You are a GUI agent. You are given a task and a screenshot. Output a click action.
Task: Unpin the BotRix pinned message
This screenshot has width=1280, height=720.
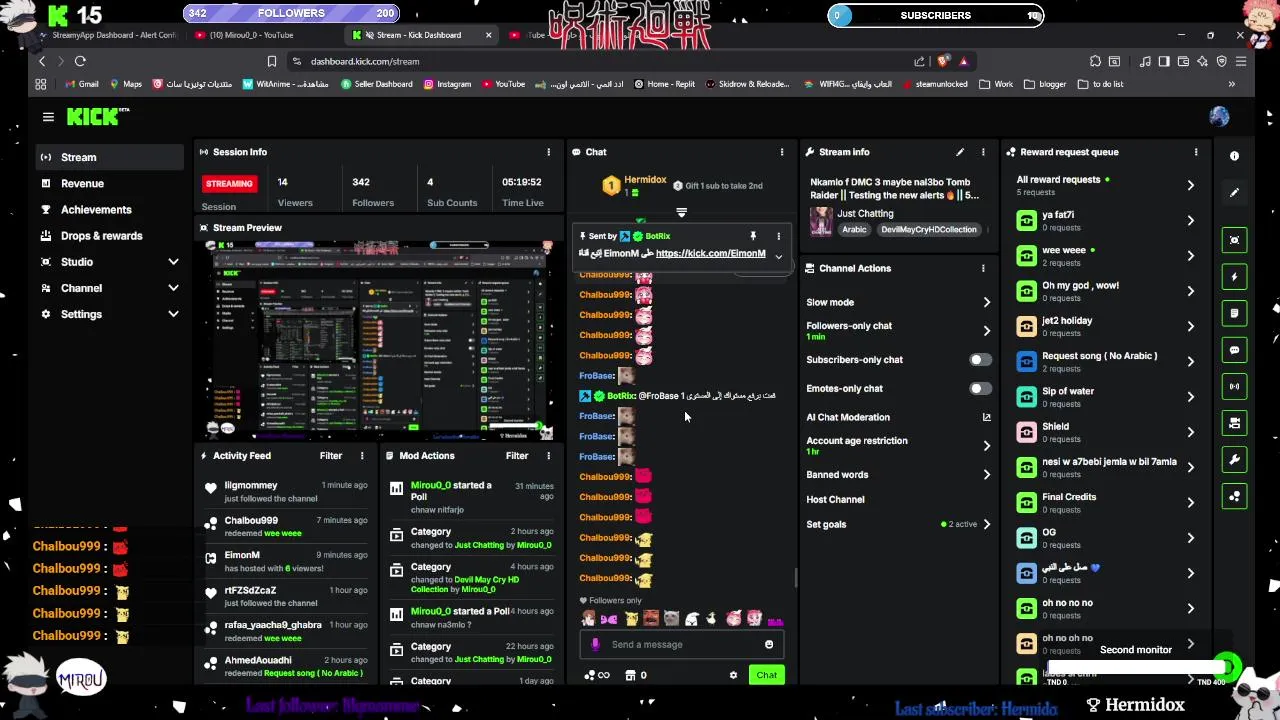(753, 236)
